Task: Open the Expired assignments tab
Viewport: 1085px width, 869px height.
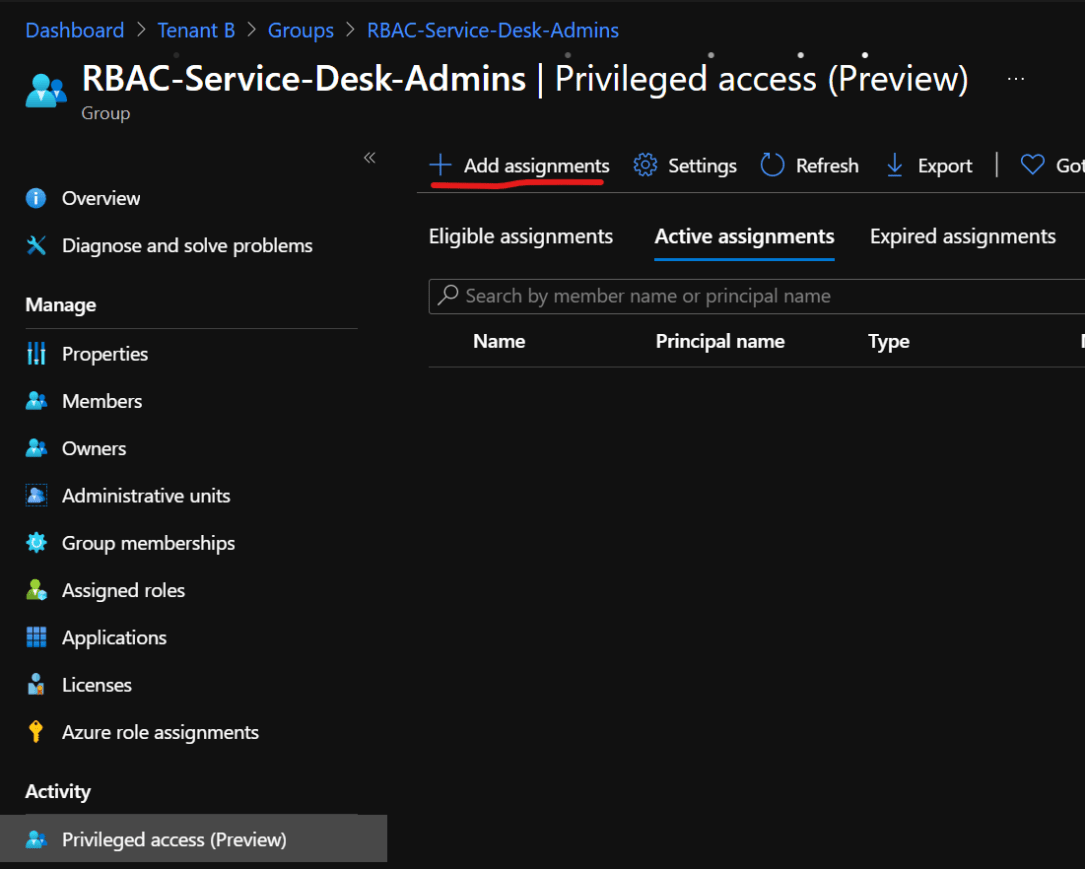Action: [x=962, y=236]
